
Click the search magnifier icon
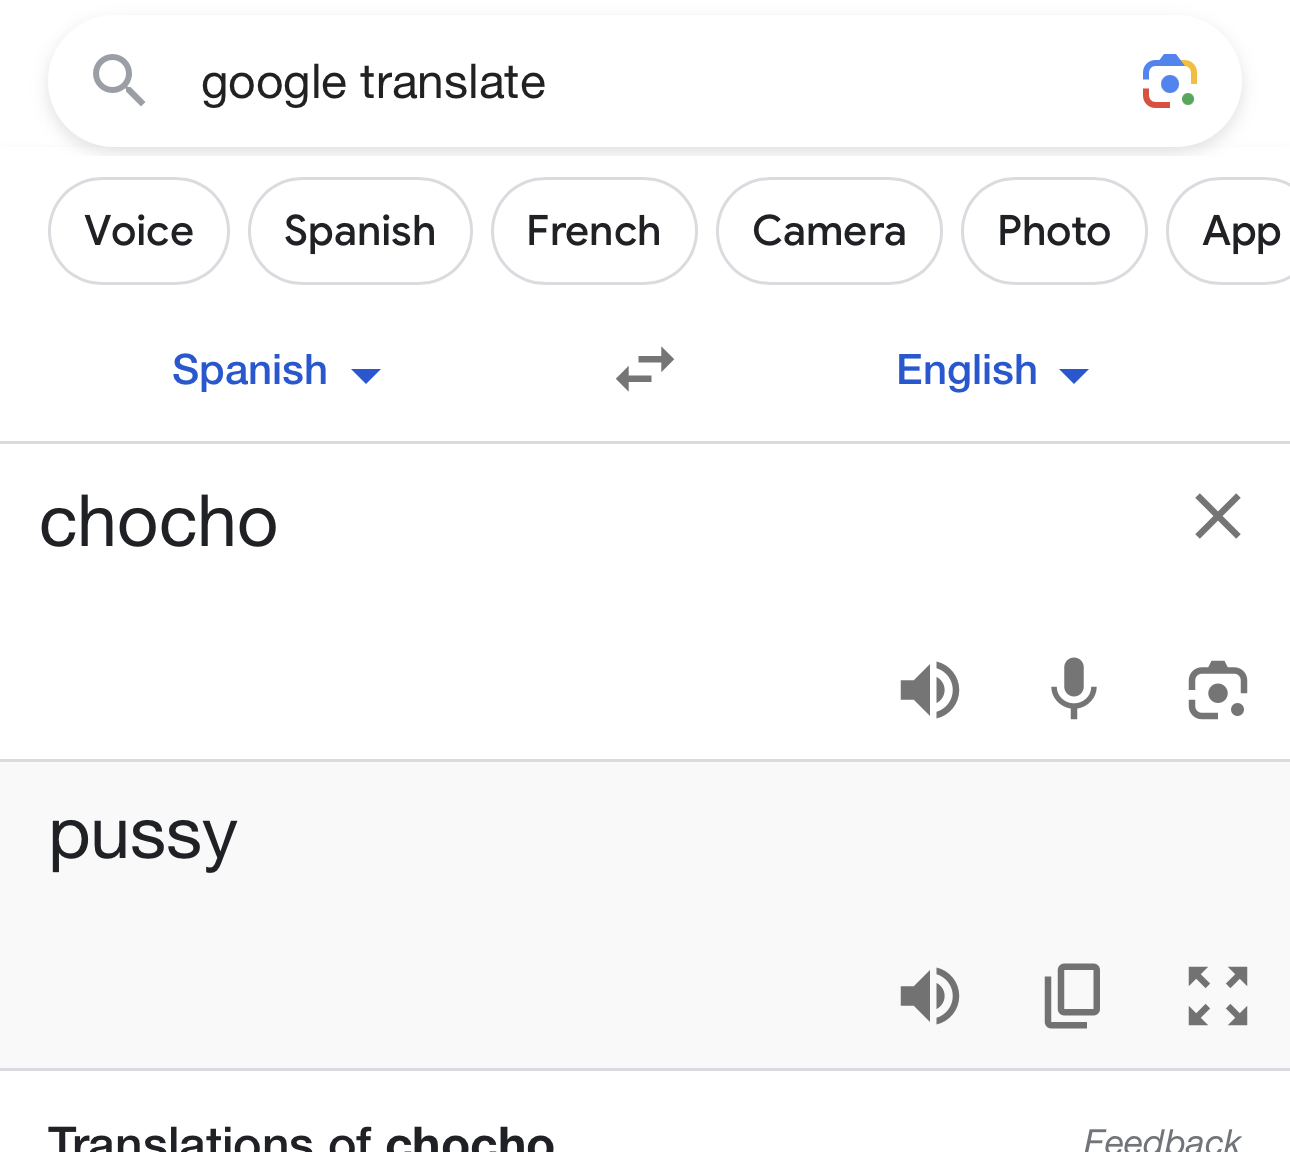(x=119, y=80)
